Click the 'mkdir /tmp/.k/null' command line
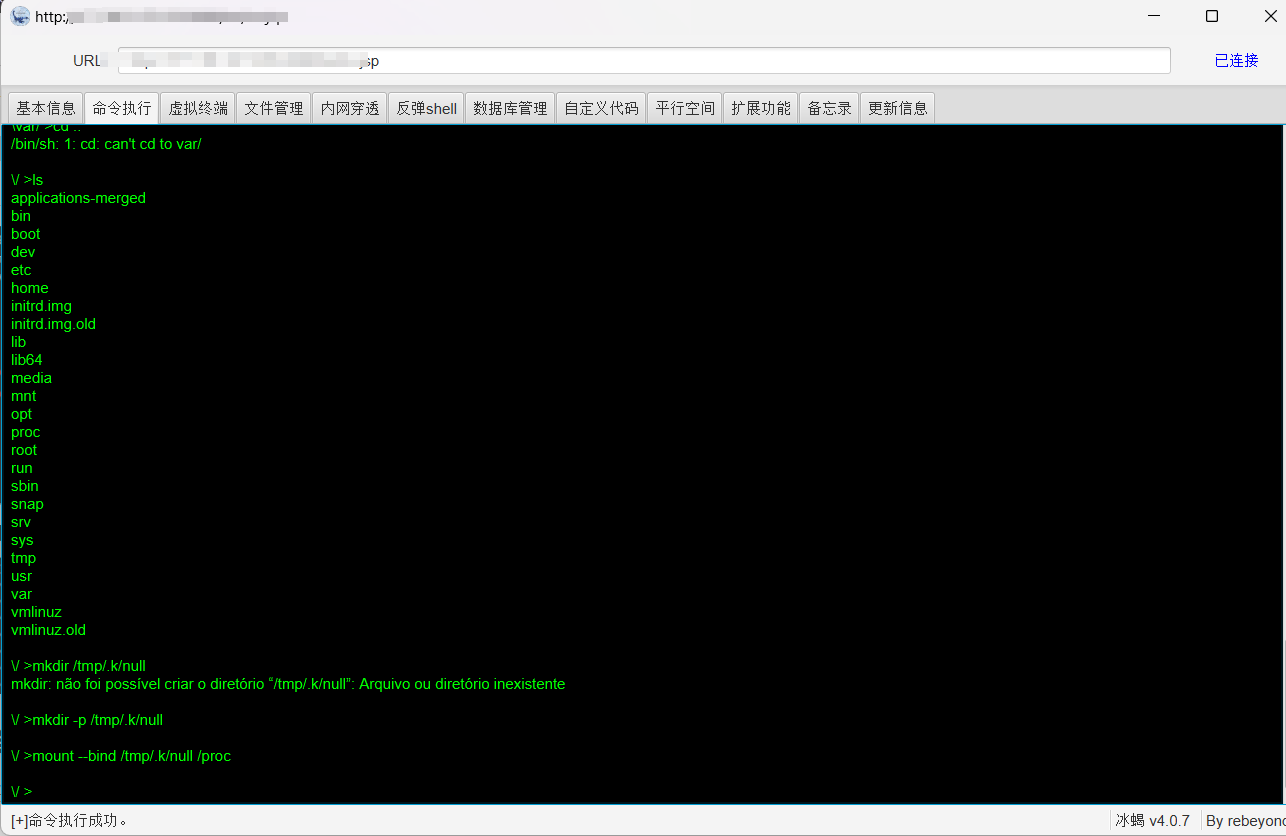Image resolution: width=1286 pixels, height=836 pixels. coord(79,666)
